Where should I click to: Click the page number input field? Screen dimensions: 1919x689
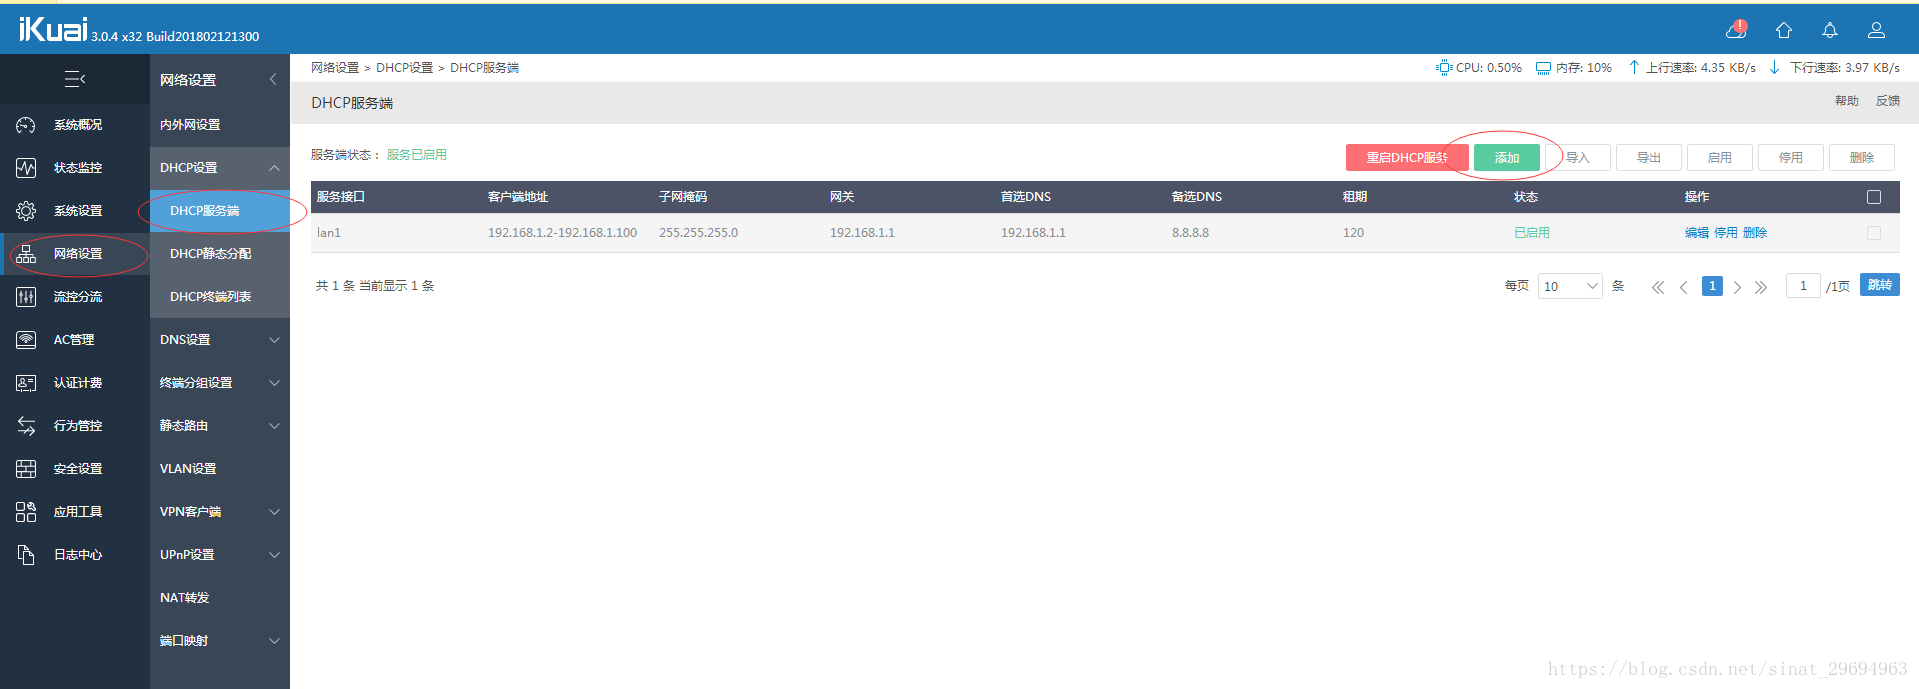pyautogui.click(x=1803, y=286)
